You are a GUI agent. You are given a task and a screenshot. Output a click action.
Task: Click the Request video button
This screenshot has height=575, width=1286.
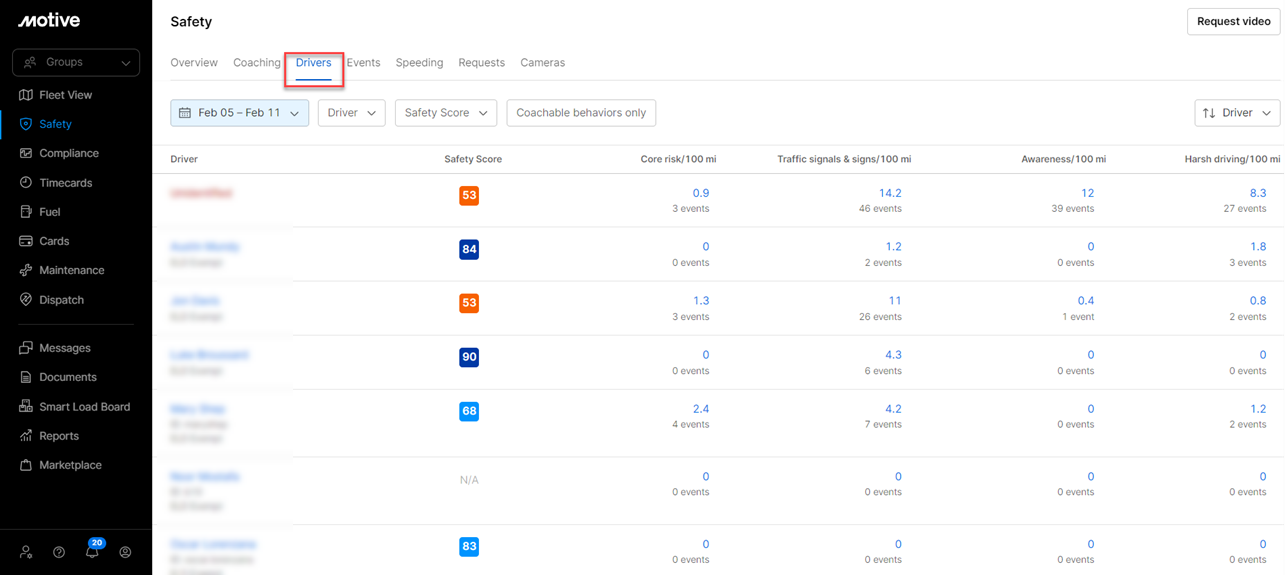pos(1233,21)
